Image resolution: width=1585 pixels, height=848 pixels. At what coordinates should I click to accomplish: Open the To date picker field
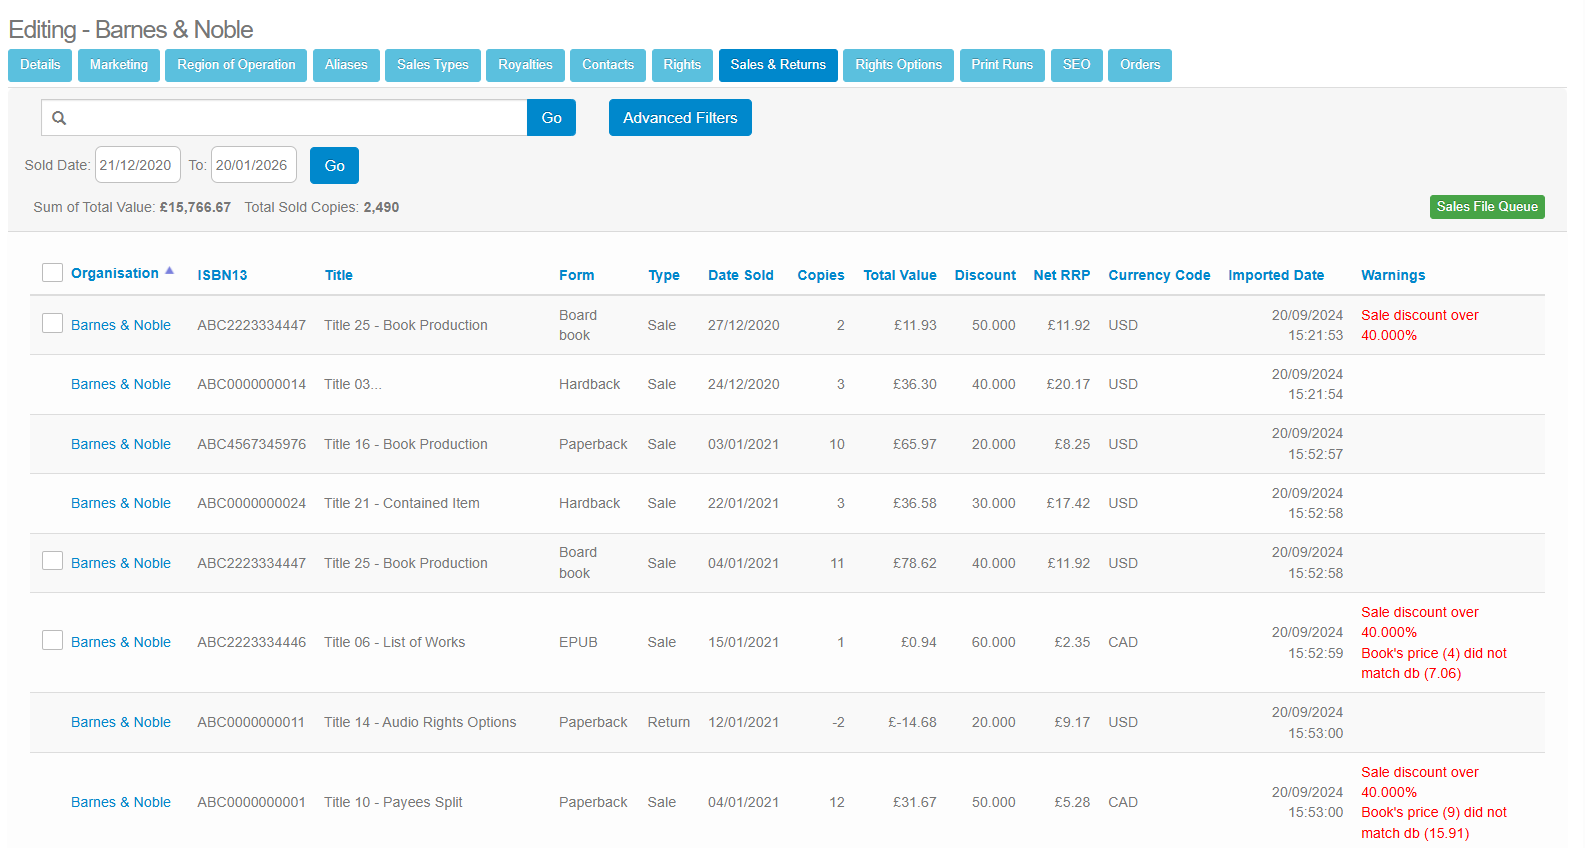point(253,166)
